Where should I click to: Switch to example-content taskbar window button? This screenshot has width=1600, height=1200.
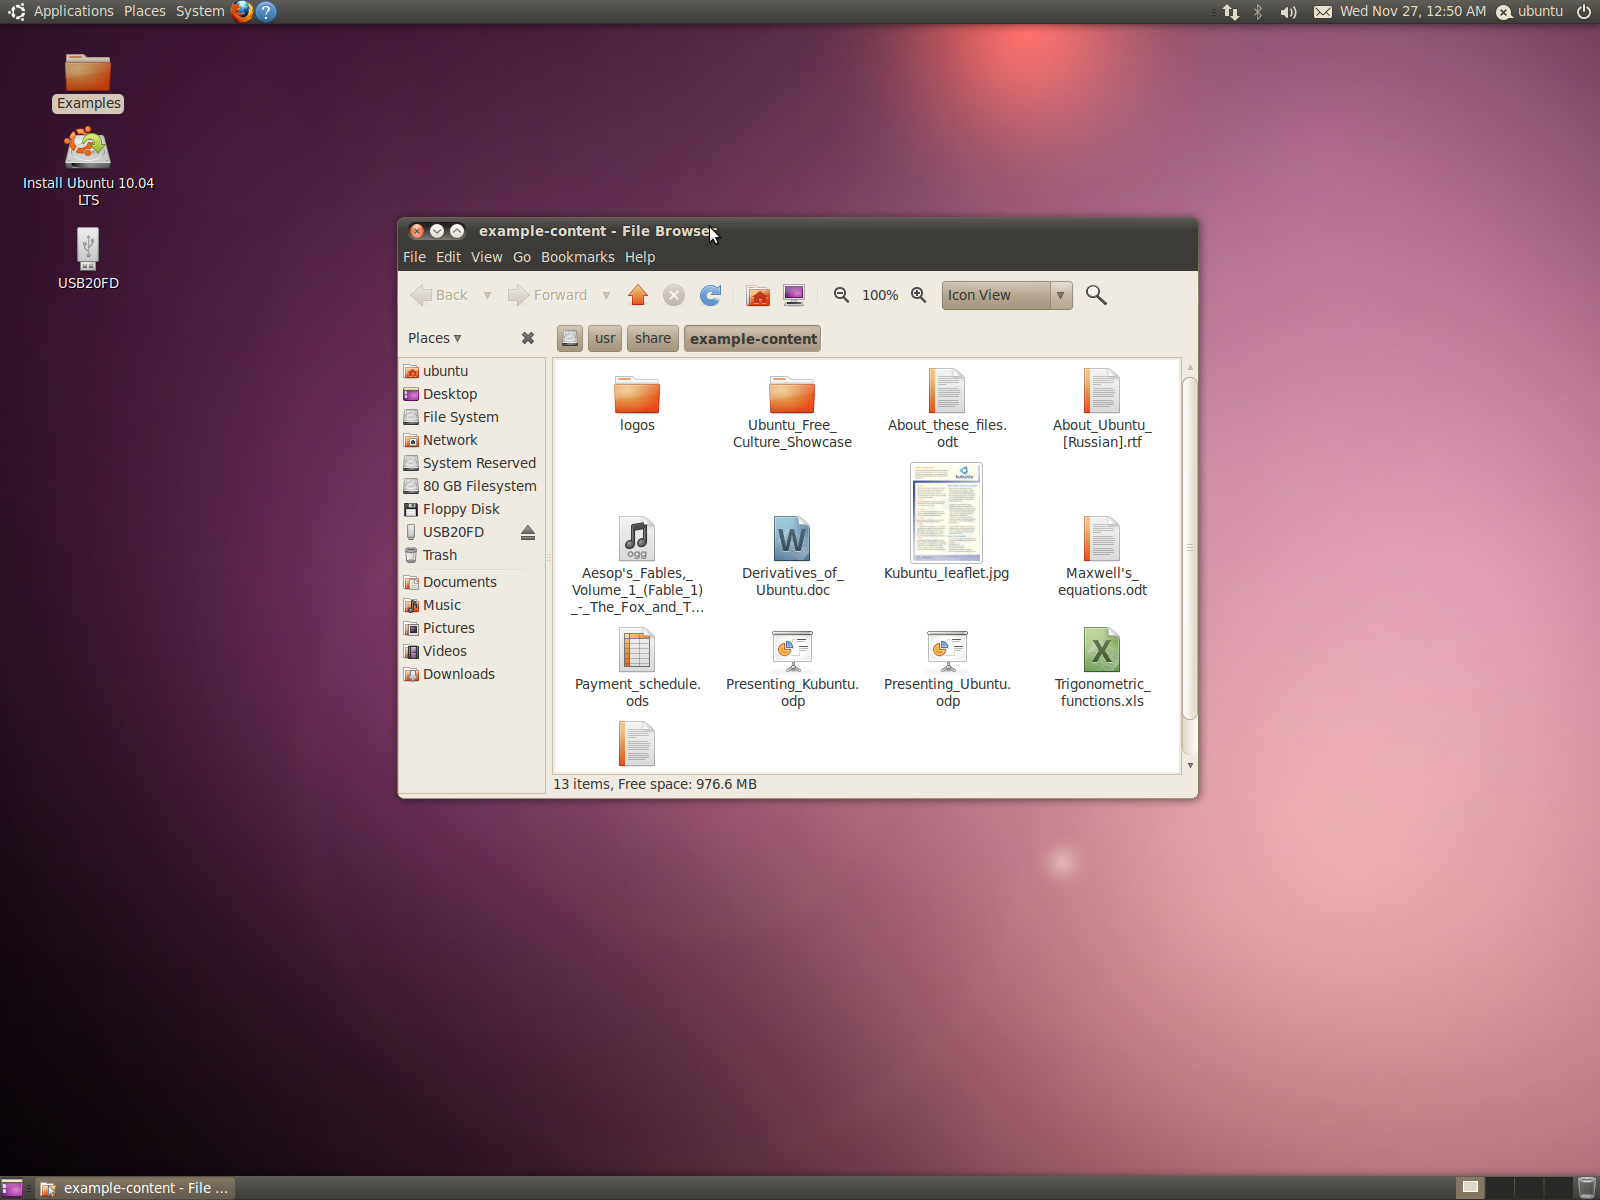[x=134, y=1188]
